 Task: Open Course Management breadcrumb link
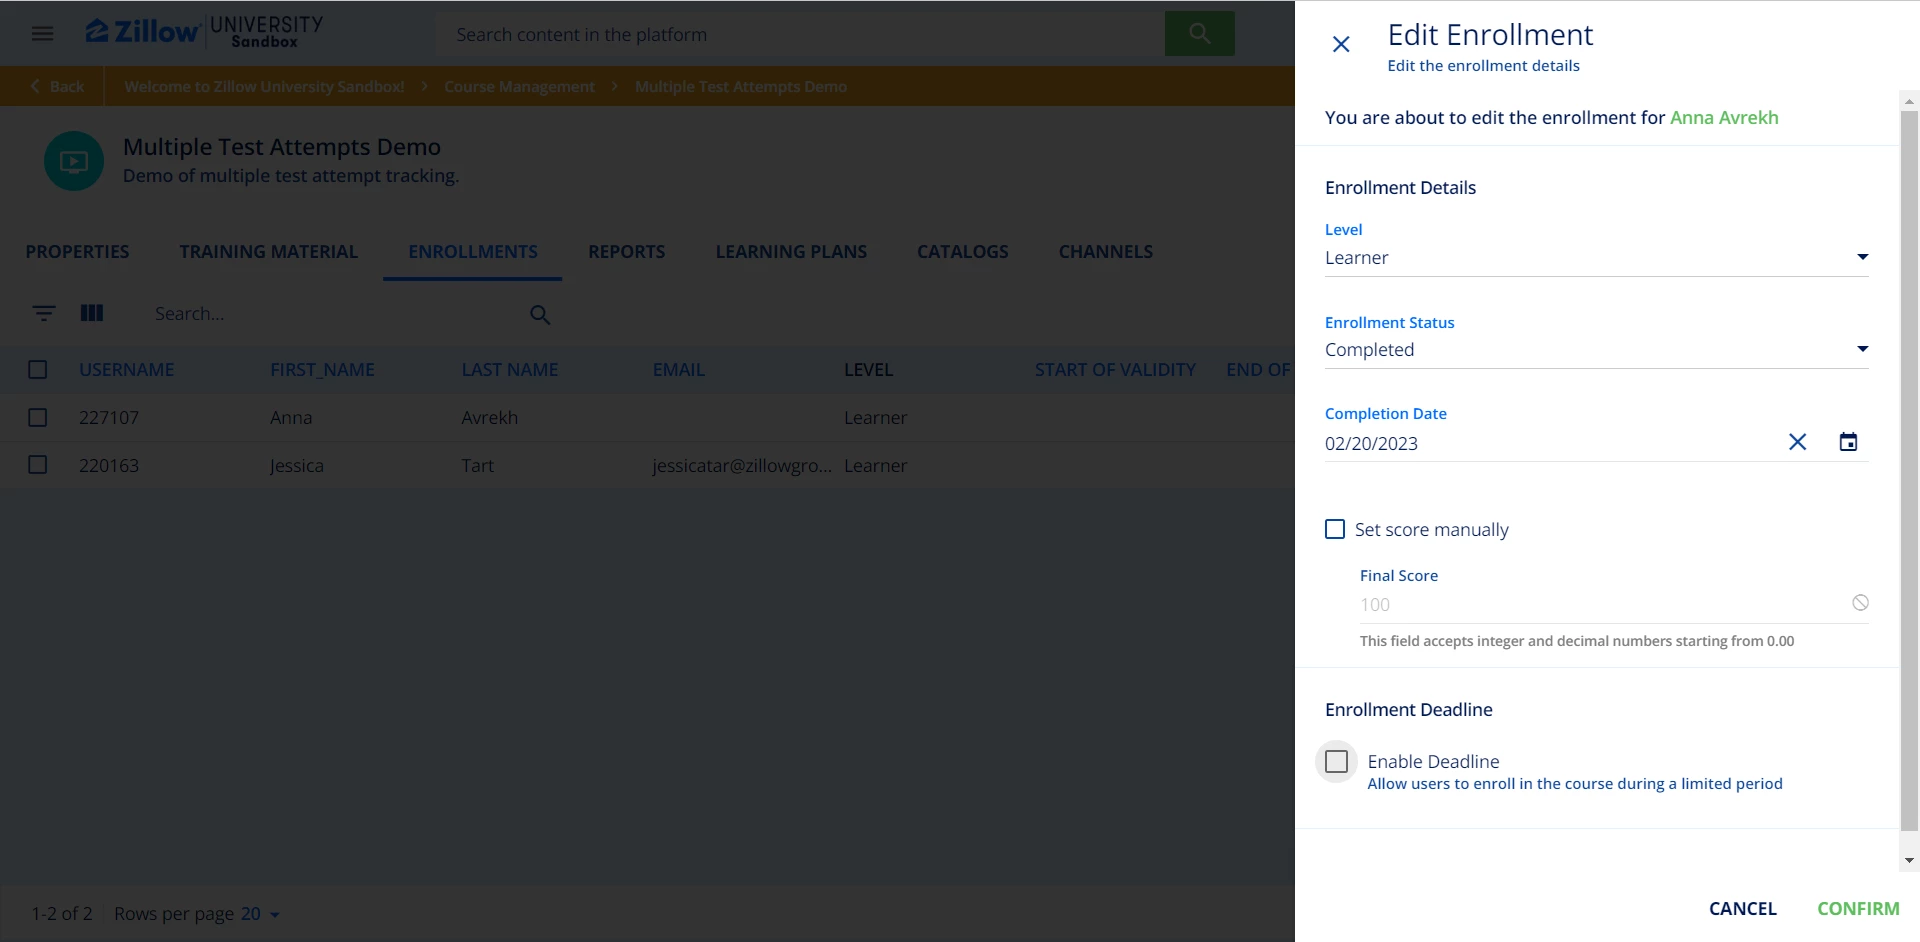pos(519,87)
